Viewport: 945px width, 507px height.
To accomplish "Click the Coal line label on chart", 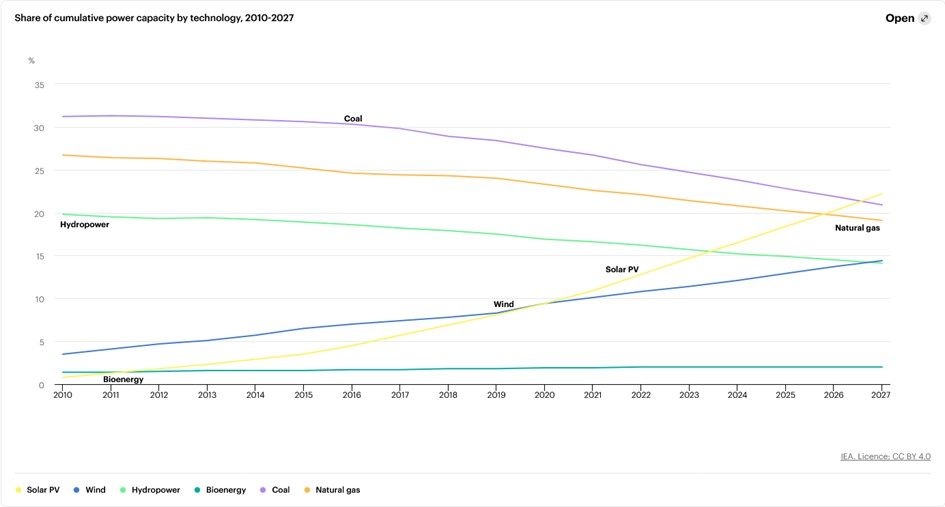I will pos(353,119).
